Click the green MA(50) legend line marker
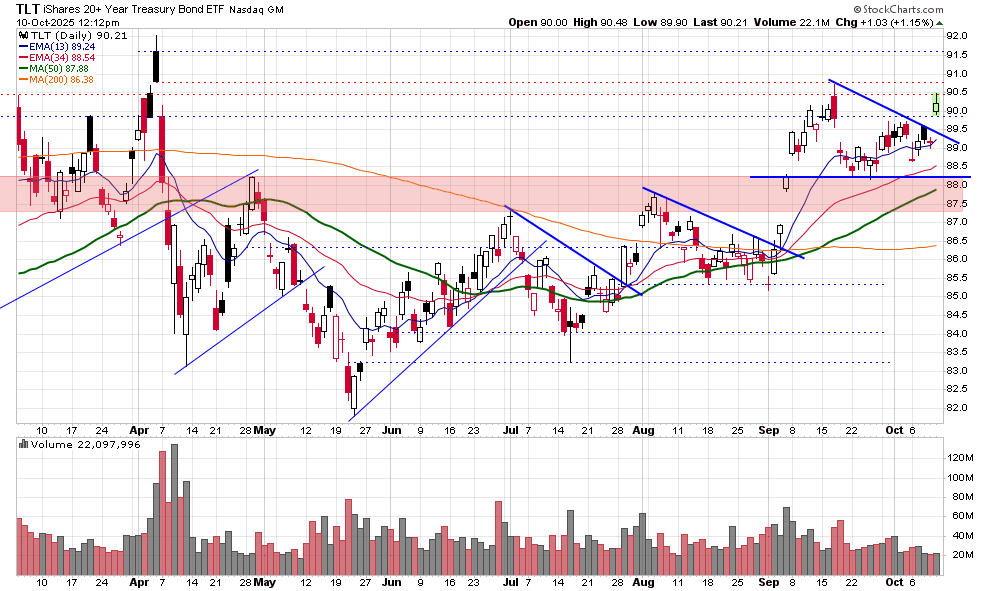The image size is (990, 591). pyautogui.click(x=22, y=68)
